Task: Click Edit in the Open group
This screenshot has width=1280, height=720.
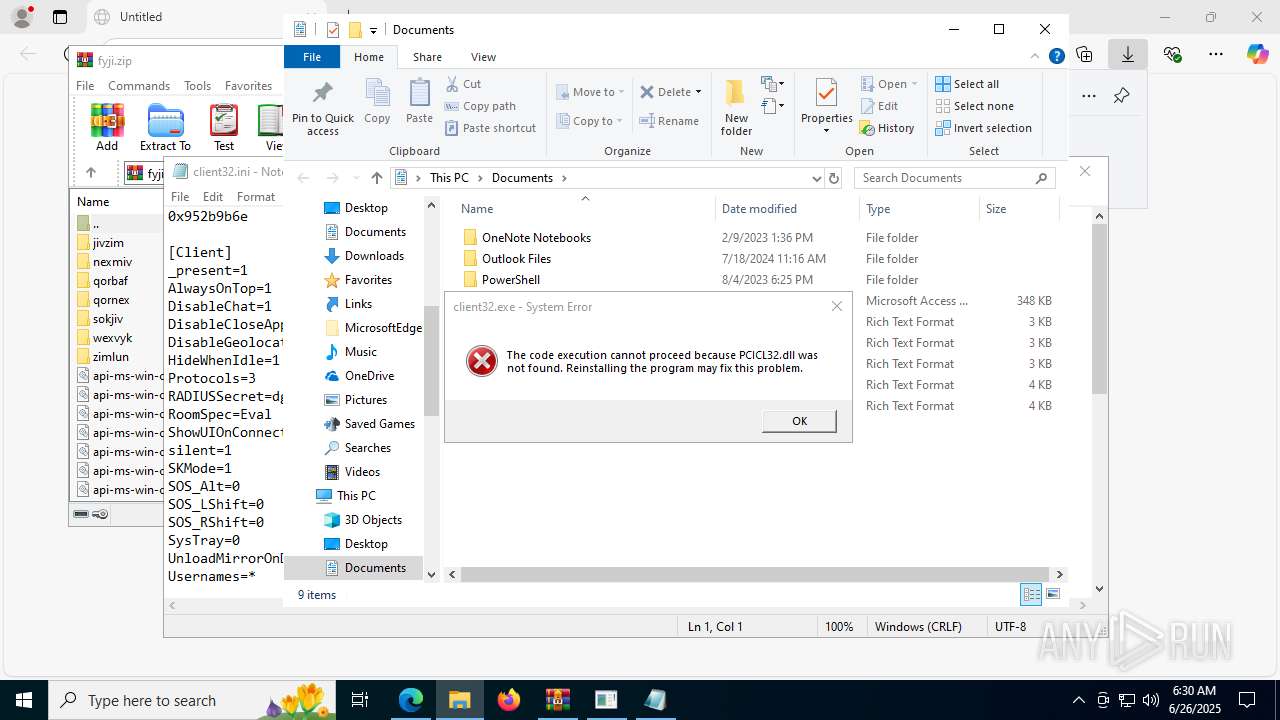Action: pos(879,106)
